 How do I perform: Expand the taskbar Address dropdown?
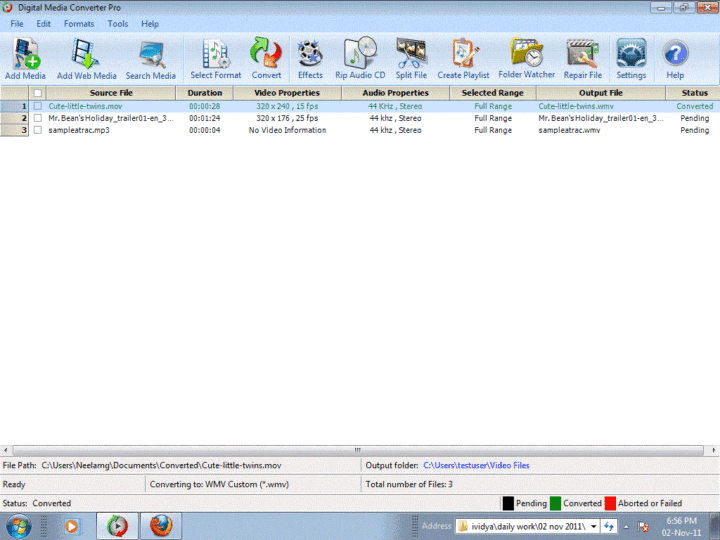pyautogui.click(x=594, y=526)
